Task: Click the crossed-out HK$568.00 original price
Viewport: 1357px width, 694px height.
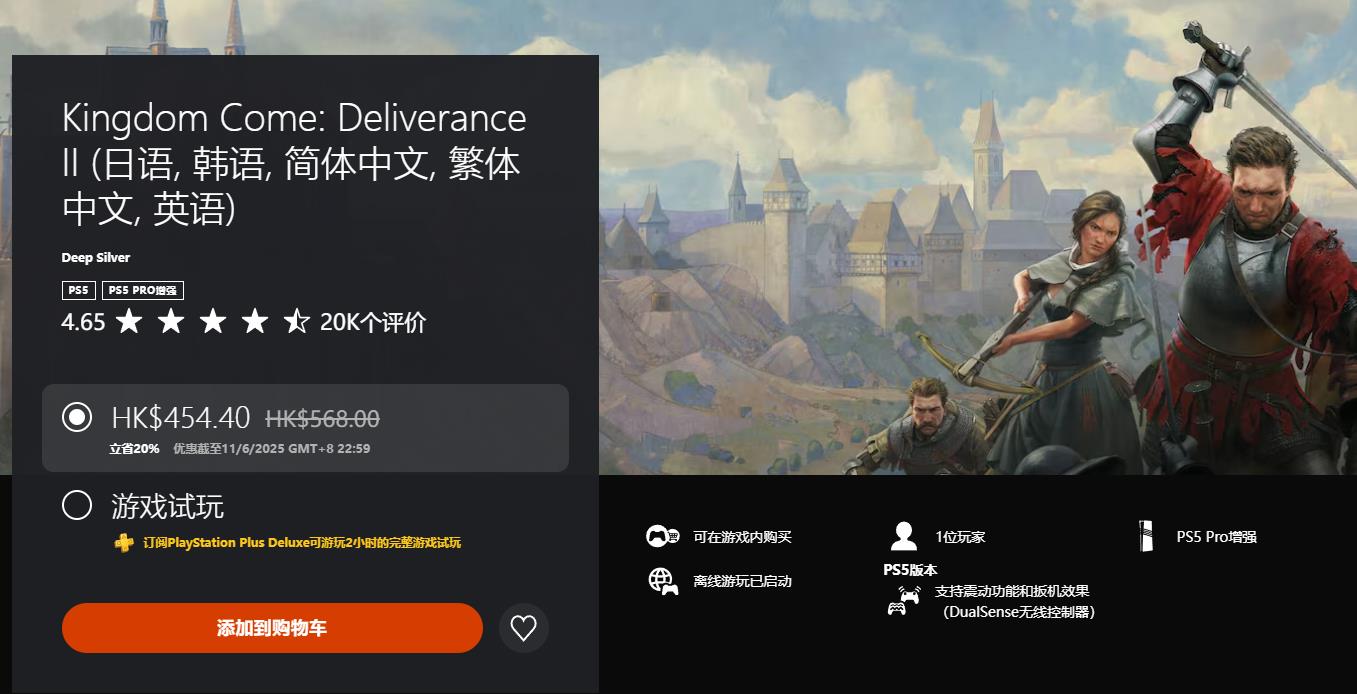Action: tap(322, 418)
